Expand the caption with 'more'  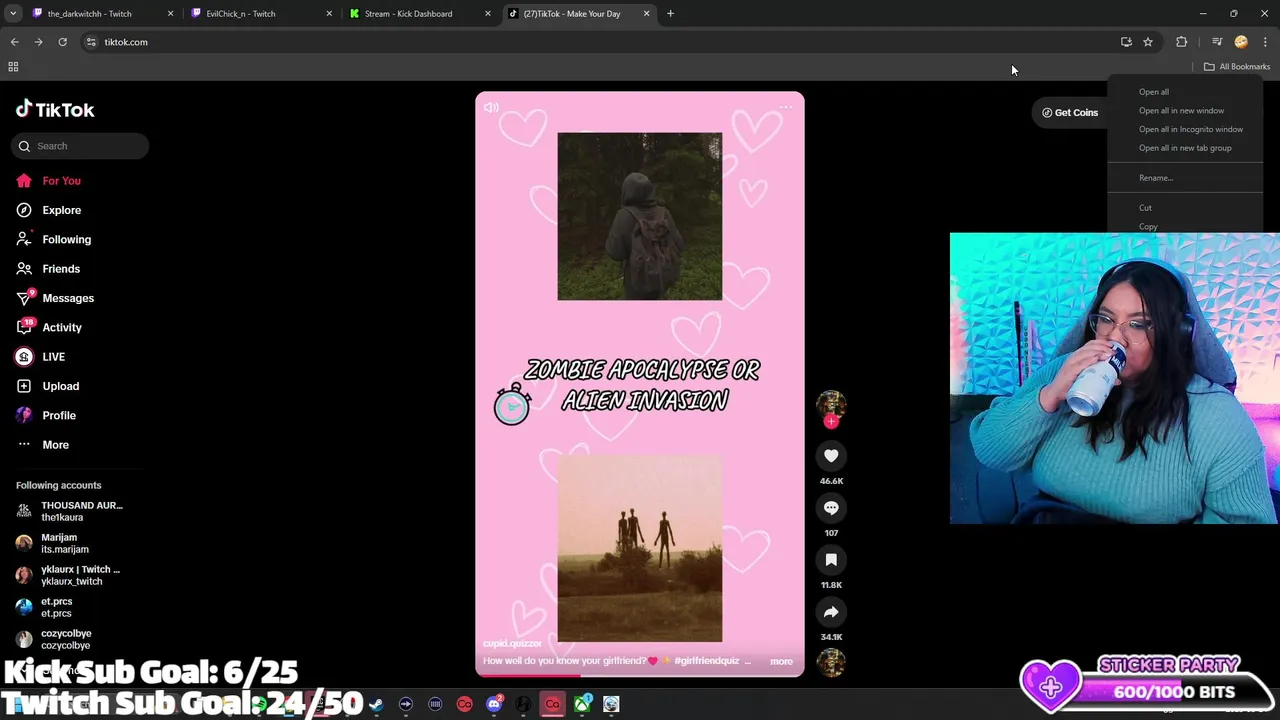(781, 661)
